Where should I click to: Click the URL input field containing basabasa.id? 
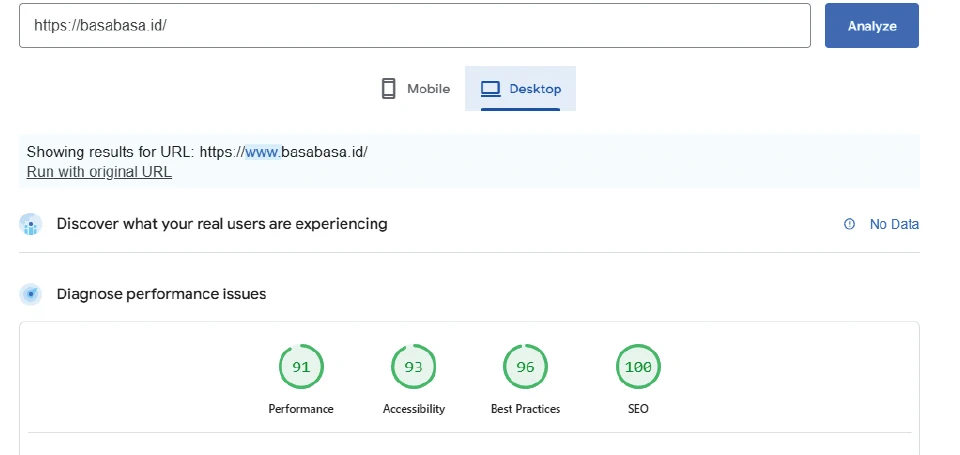point(414,26)
